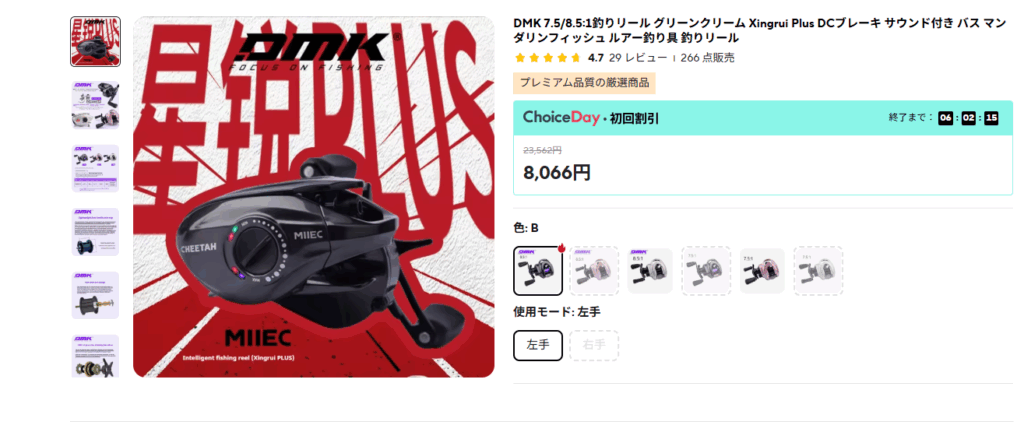Click the プレミアム品質の厳選商品 badge
This screenshot has height=432, width=1024.
point(584,83)
